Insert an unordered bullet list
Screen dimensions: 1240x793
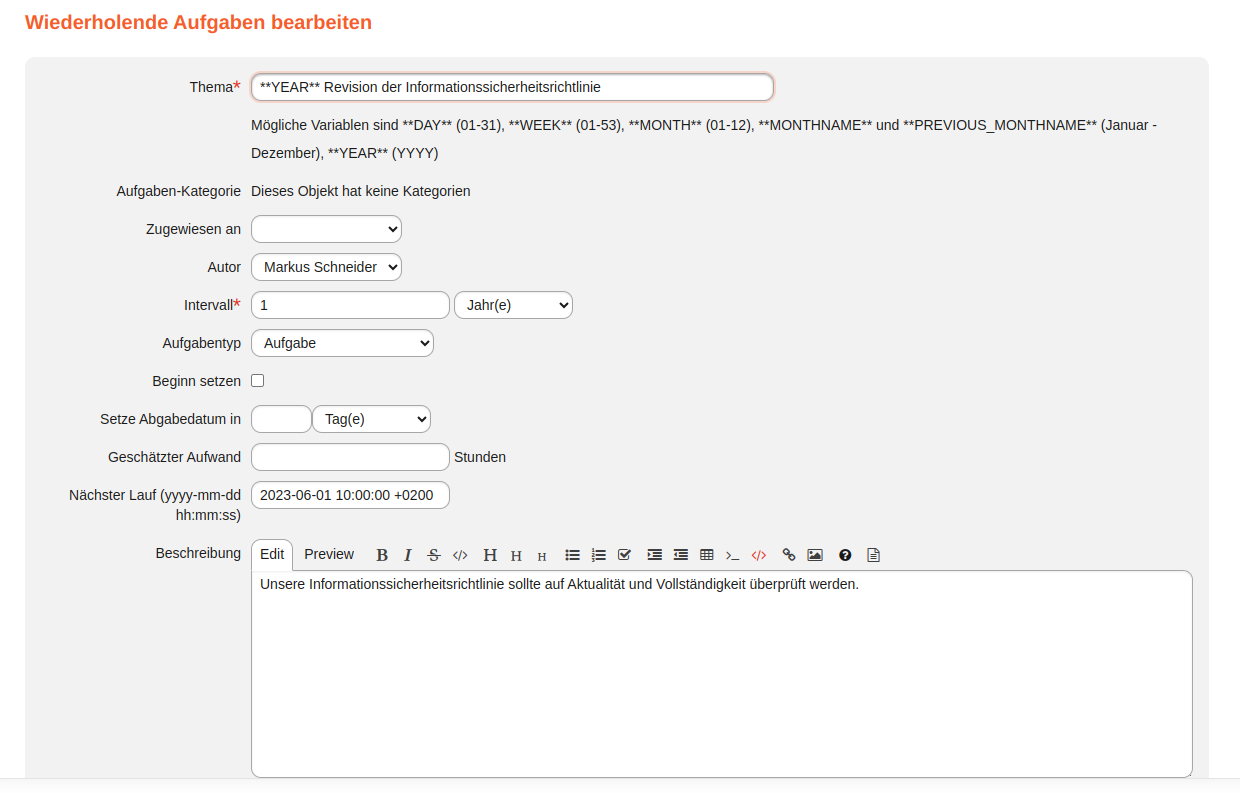pyautogui.click(x=573, y=555)
